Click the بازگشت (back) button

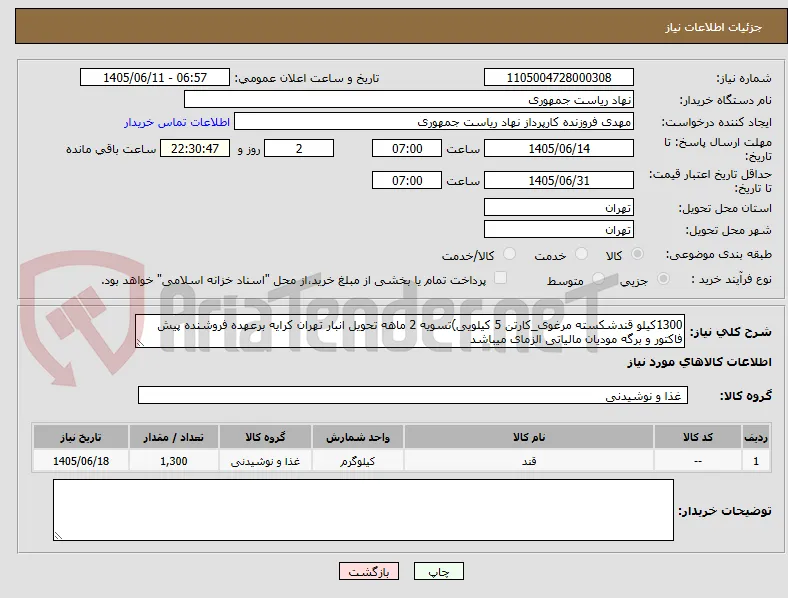[369, 571]
